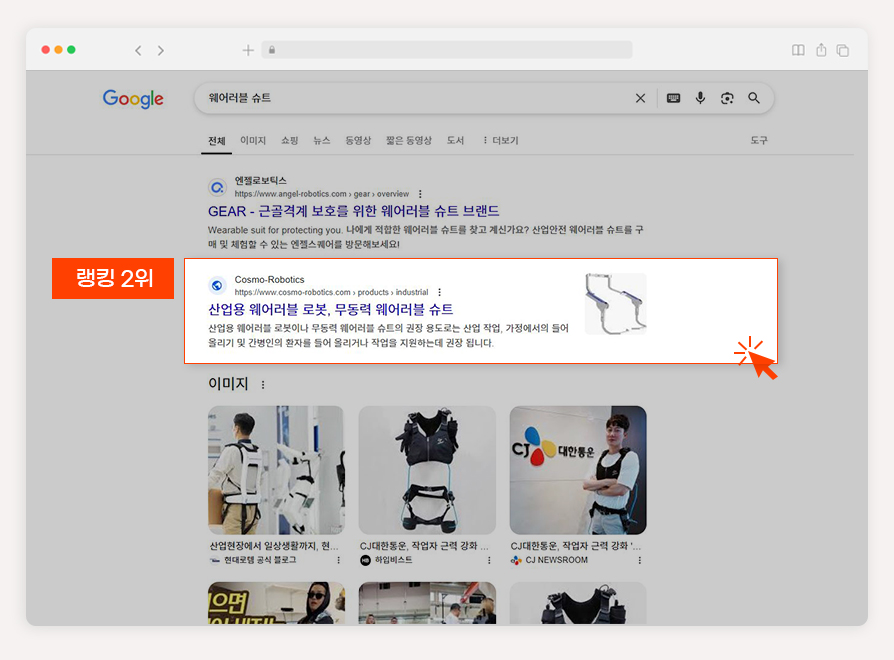Expand the 더보기 more filters menu
This screenshot has height=660, width=894.
(501, 140)
